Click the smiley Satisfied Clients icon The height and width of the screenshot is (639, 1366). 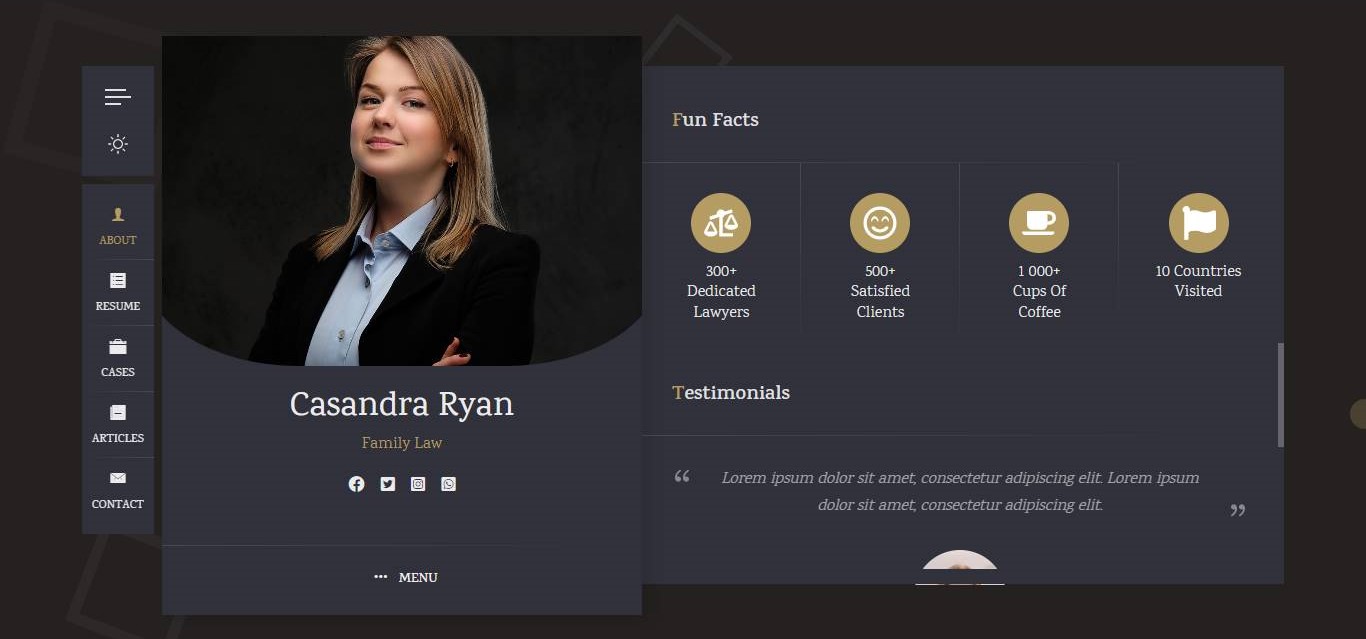(x=879, y=223)
